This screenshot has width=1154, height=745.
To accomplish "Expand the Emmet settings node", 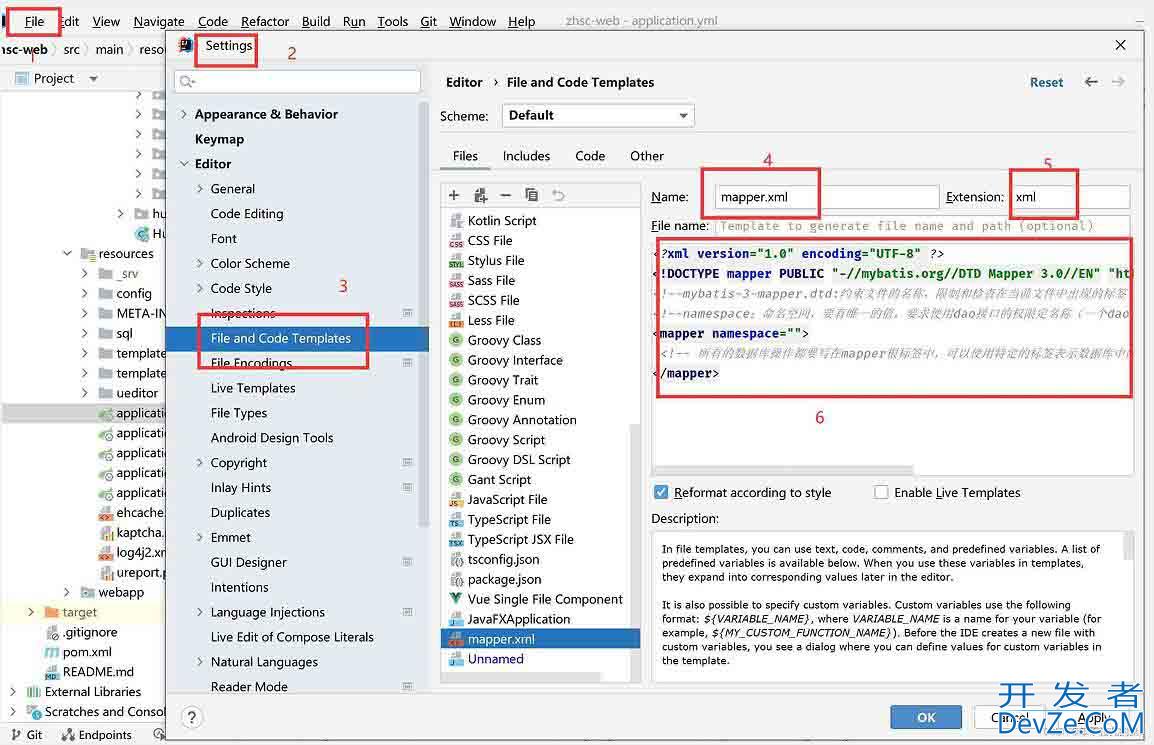I will (199, 537).
